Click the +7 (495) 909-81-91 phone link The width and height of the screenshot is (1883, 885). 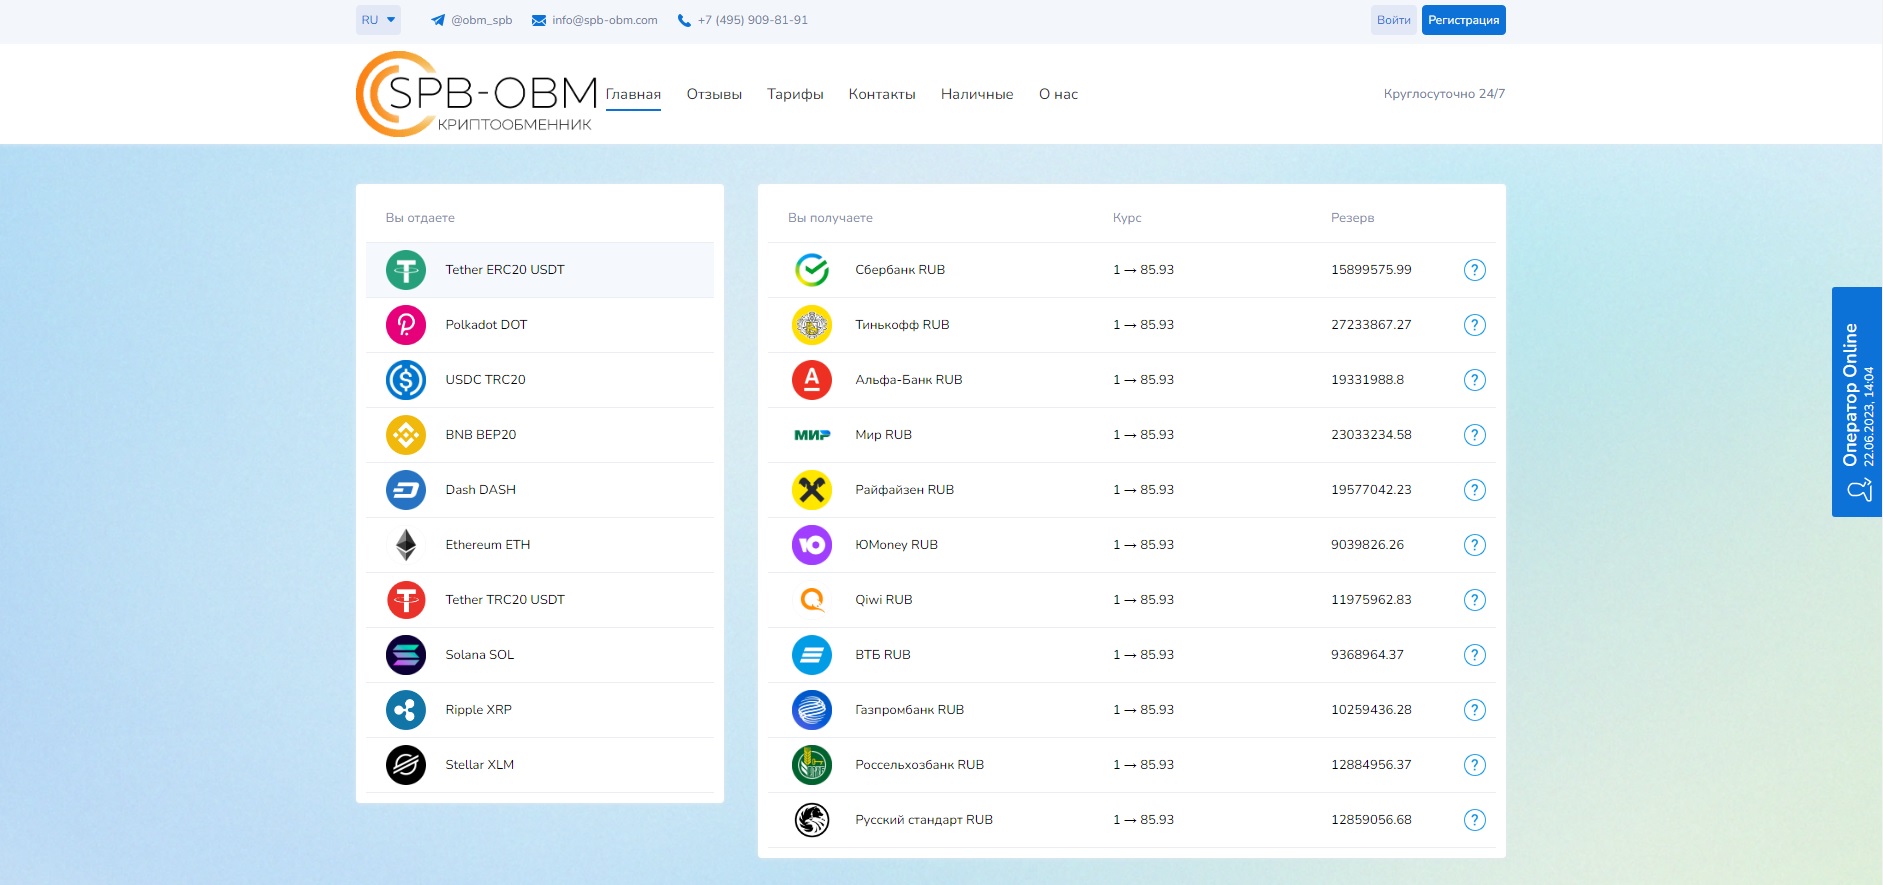(x=743, y=20)
